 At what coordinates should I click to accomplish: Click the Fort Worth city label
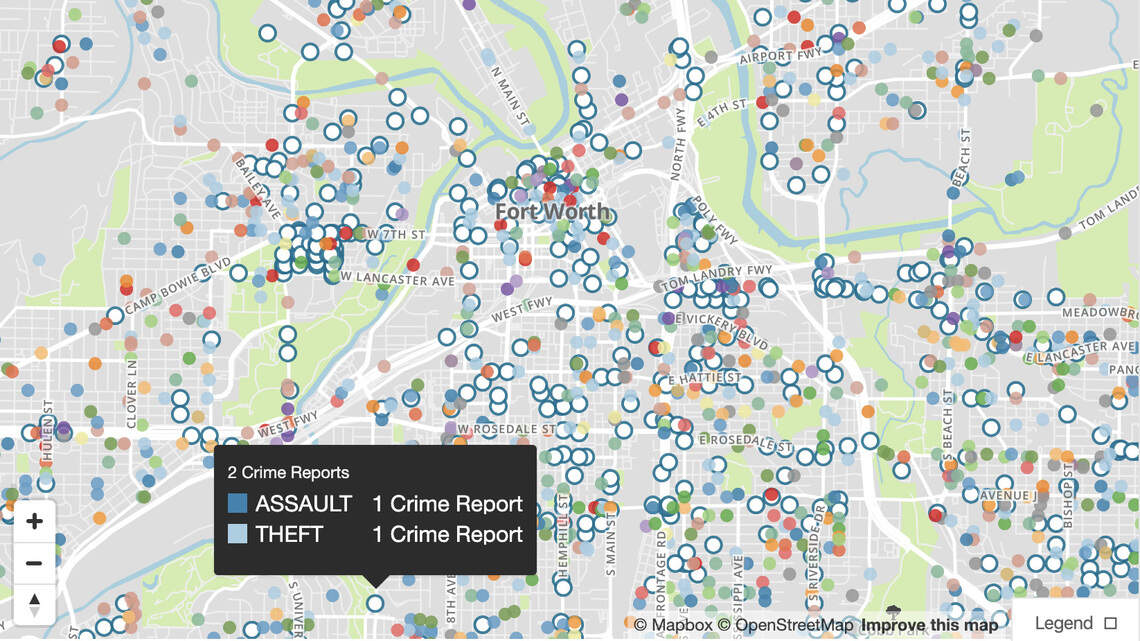pos(553,211)
